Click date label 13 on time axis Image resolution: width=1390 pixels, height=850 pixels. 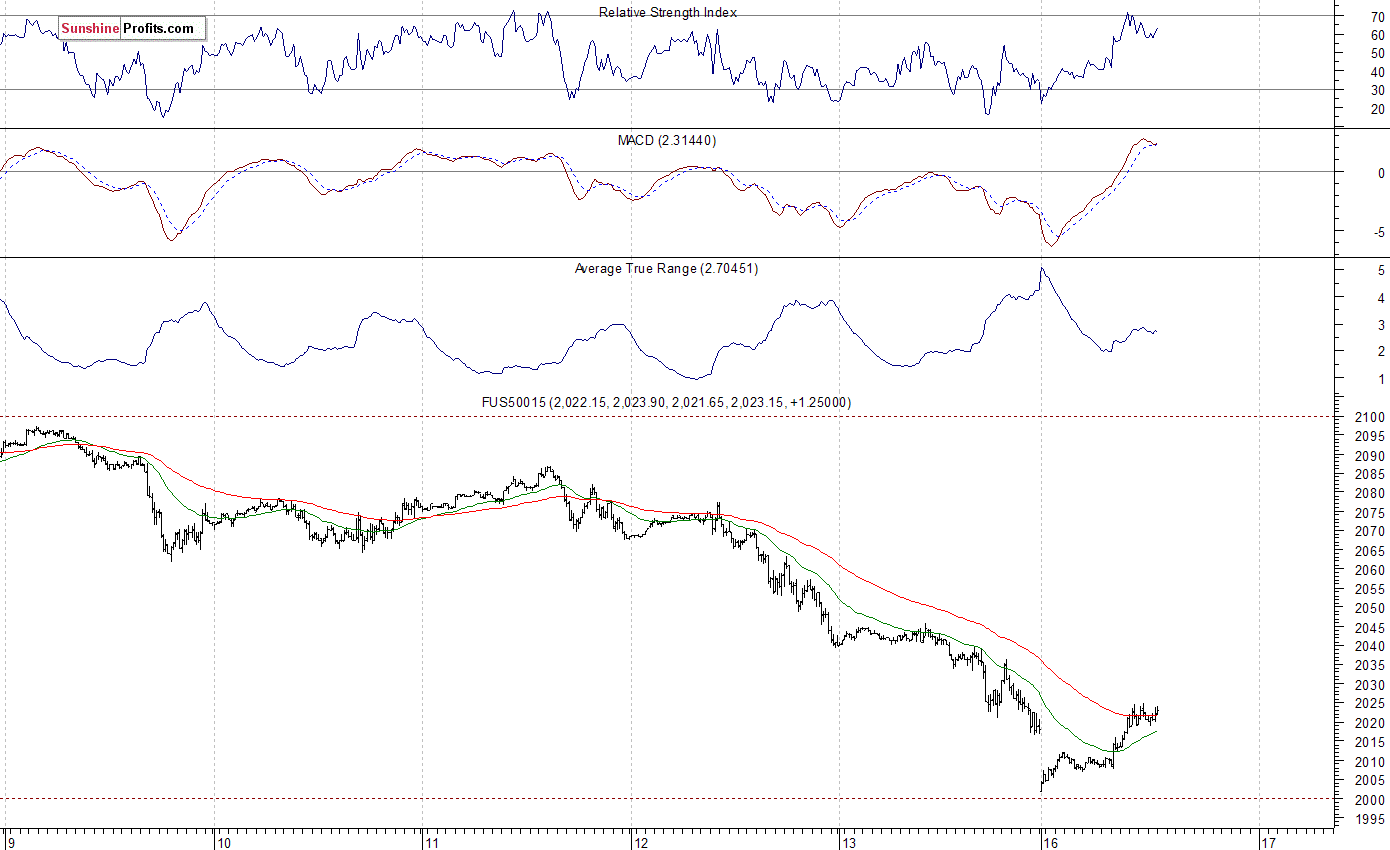(x=850, y=843)
